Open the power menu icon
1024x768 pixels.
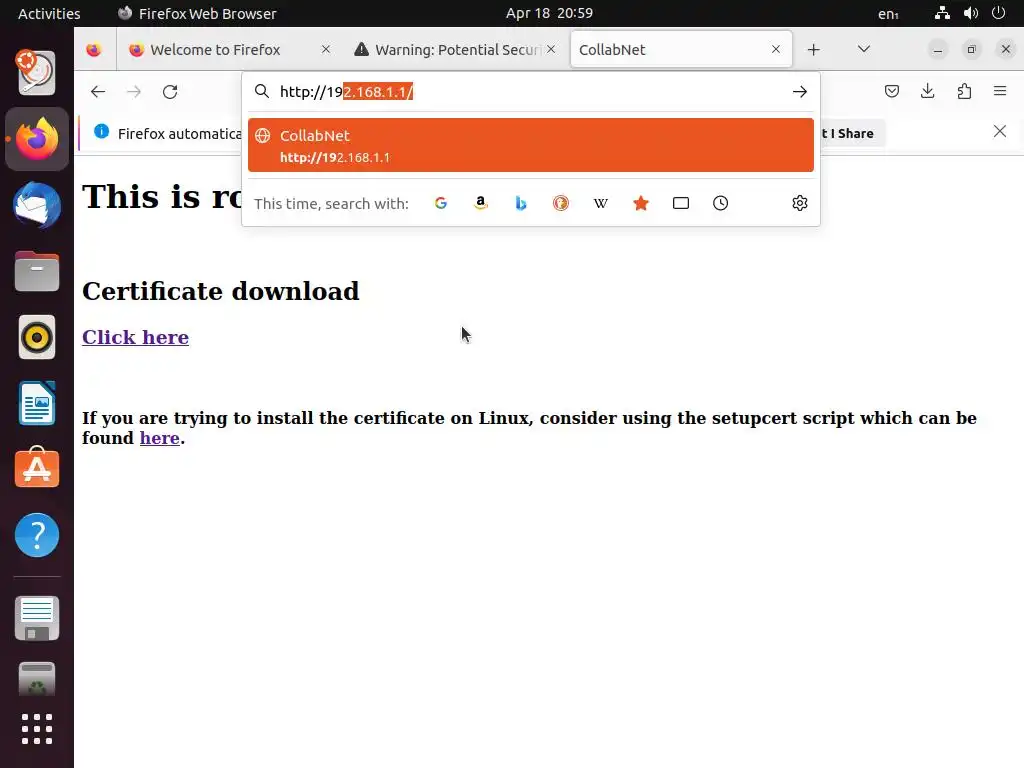point(998,13)
